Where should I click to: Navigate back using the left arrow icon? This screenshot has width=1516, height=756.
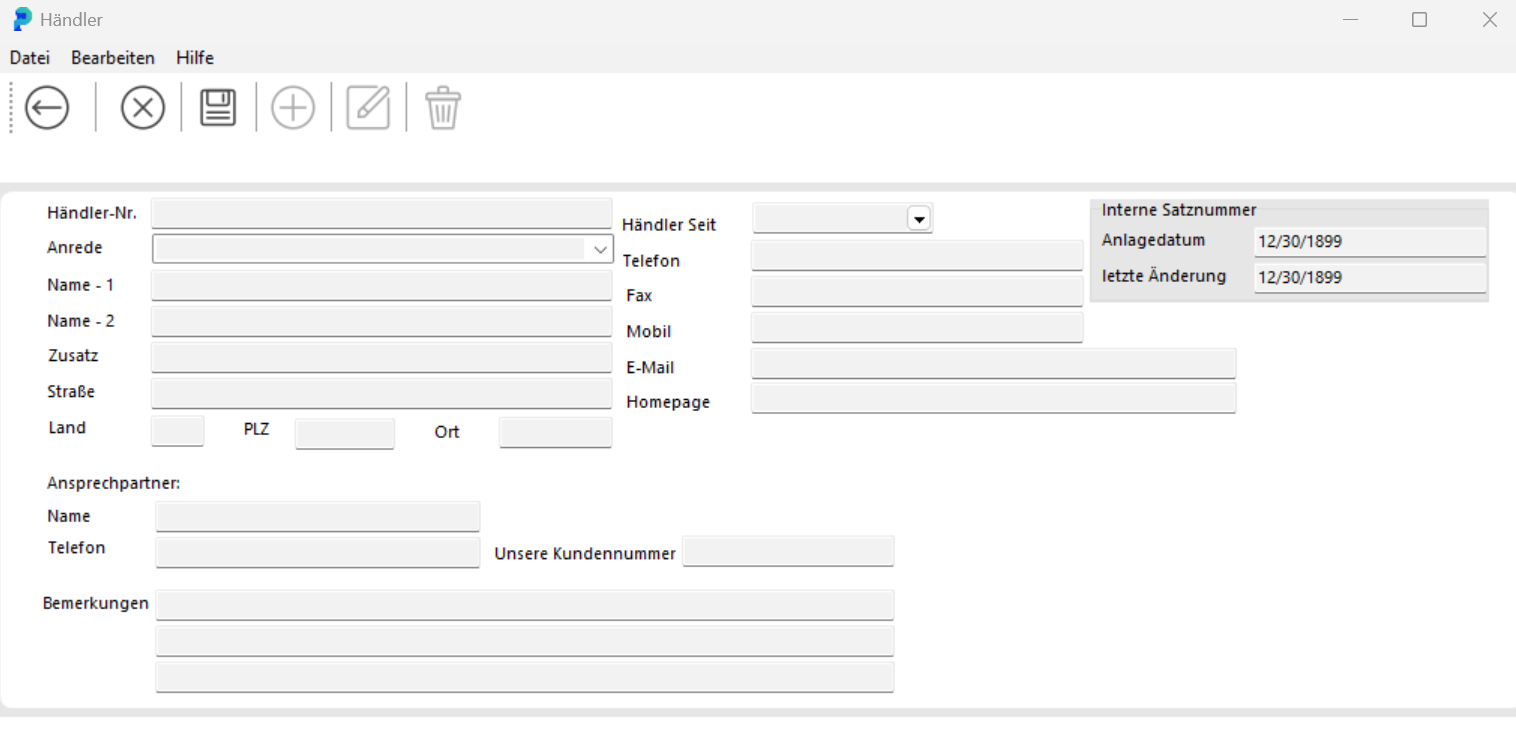tap(46, 107)
